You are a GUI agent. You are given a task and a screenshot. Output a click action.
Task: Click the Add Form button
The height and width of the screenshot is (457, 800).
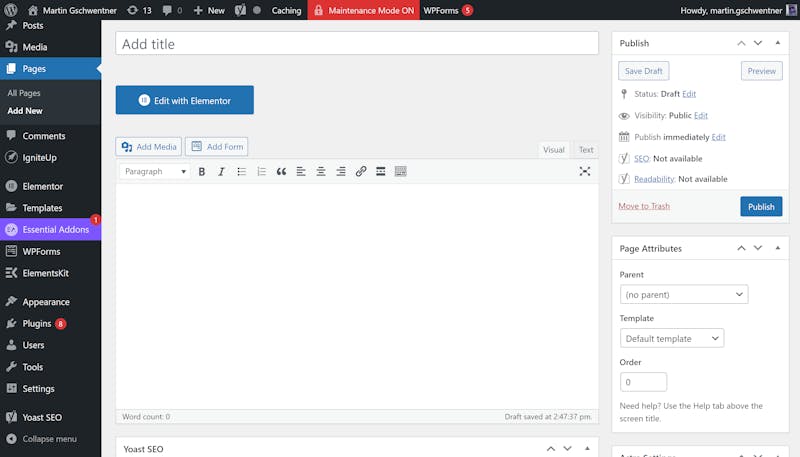coord(216,147)
